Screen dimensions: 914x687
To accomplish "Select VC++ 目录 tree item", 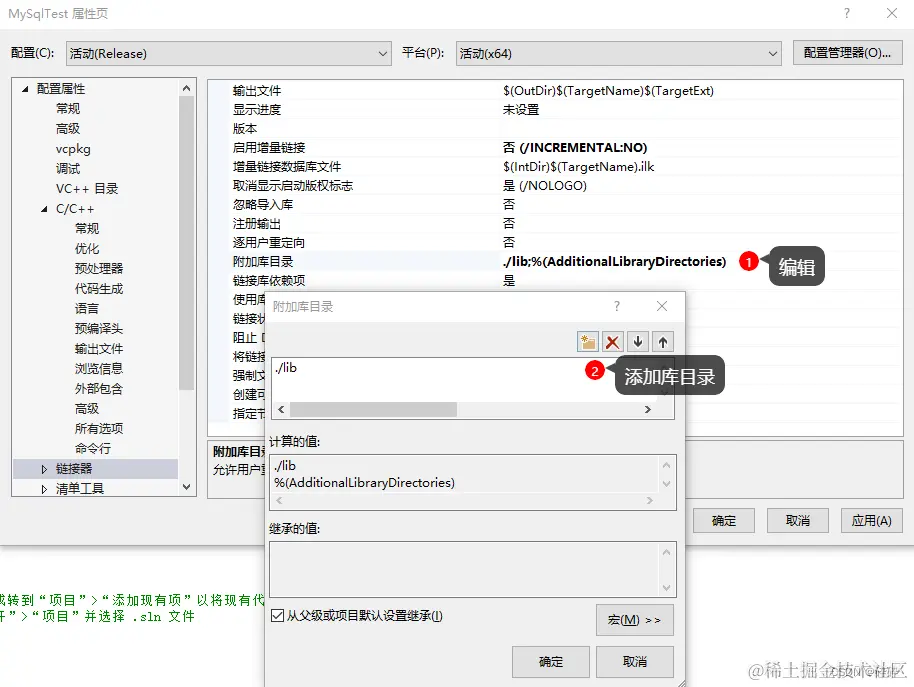I will click(87, 189).
